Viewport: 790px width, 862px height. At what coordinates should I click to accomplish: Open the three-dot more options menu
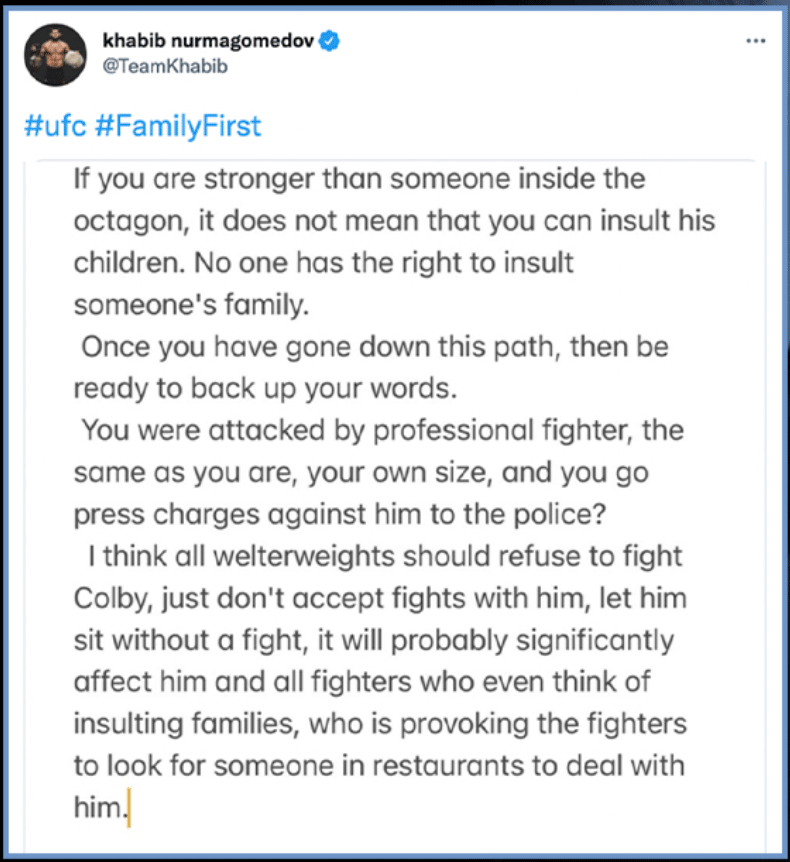coord(757,41)
